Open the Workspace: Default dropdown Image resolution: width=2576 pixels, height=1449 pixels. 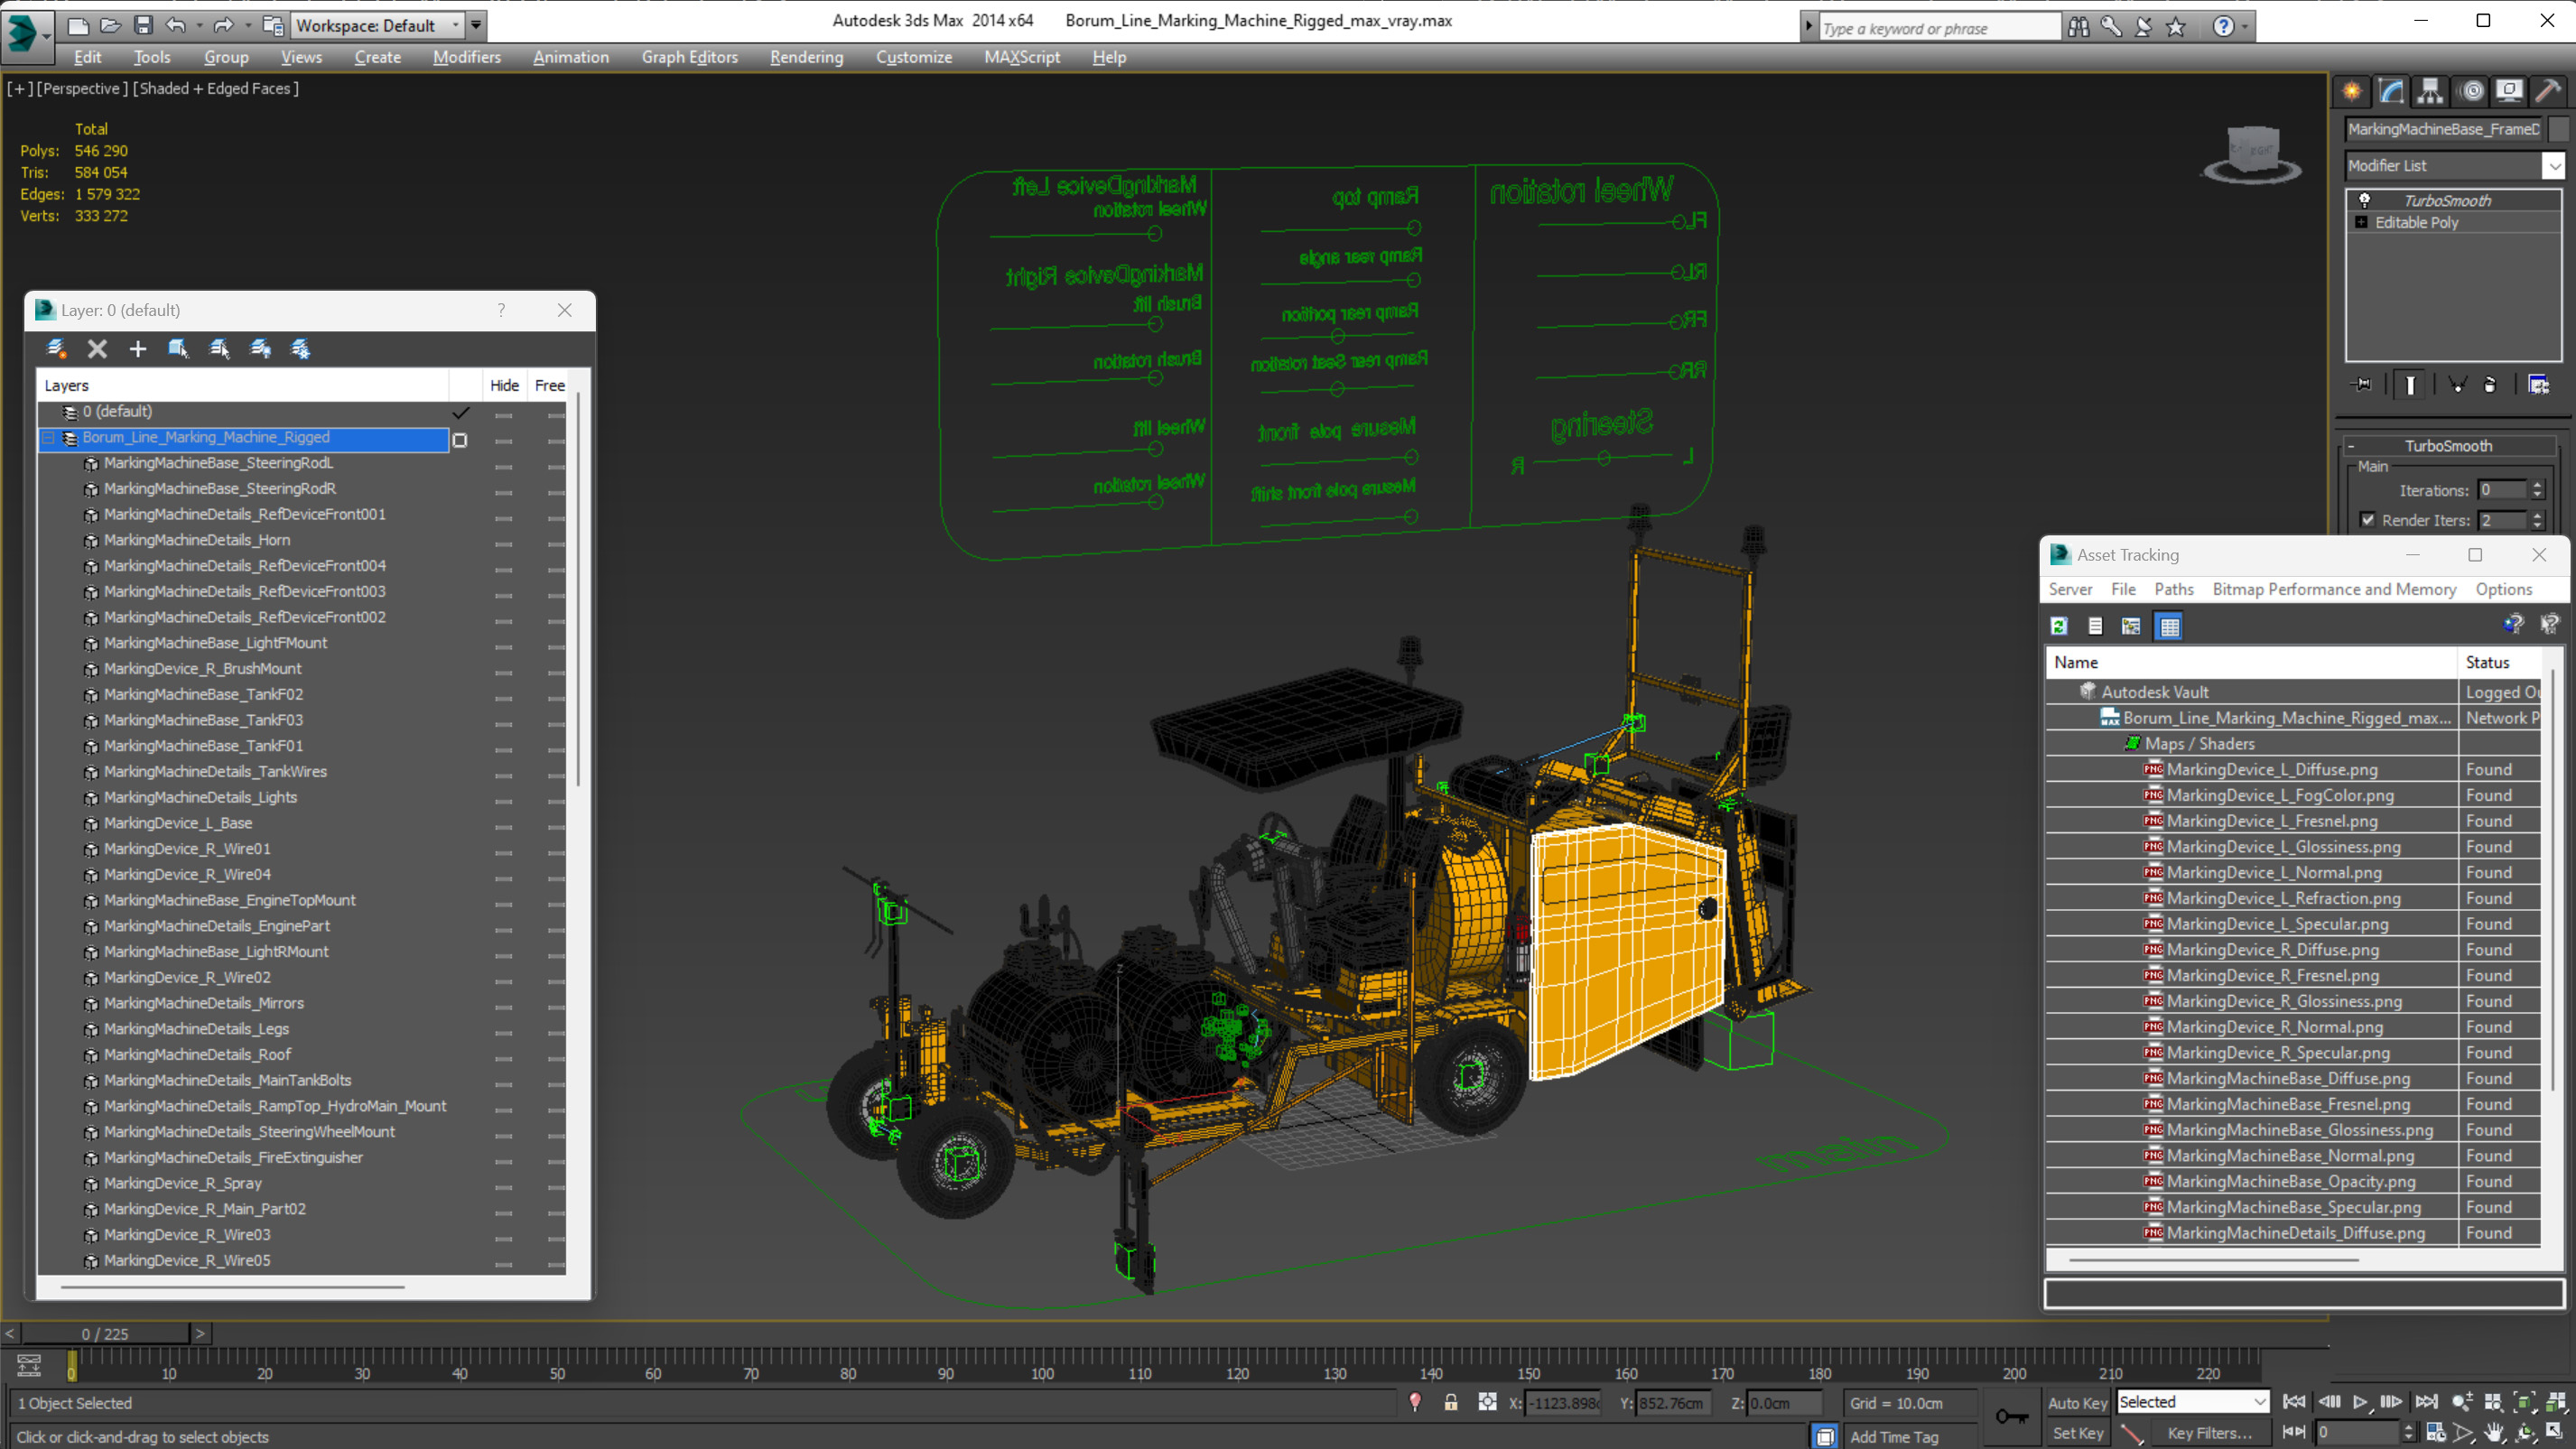pyautogui.click(x=377, y=25)
